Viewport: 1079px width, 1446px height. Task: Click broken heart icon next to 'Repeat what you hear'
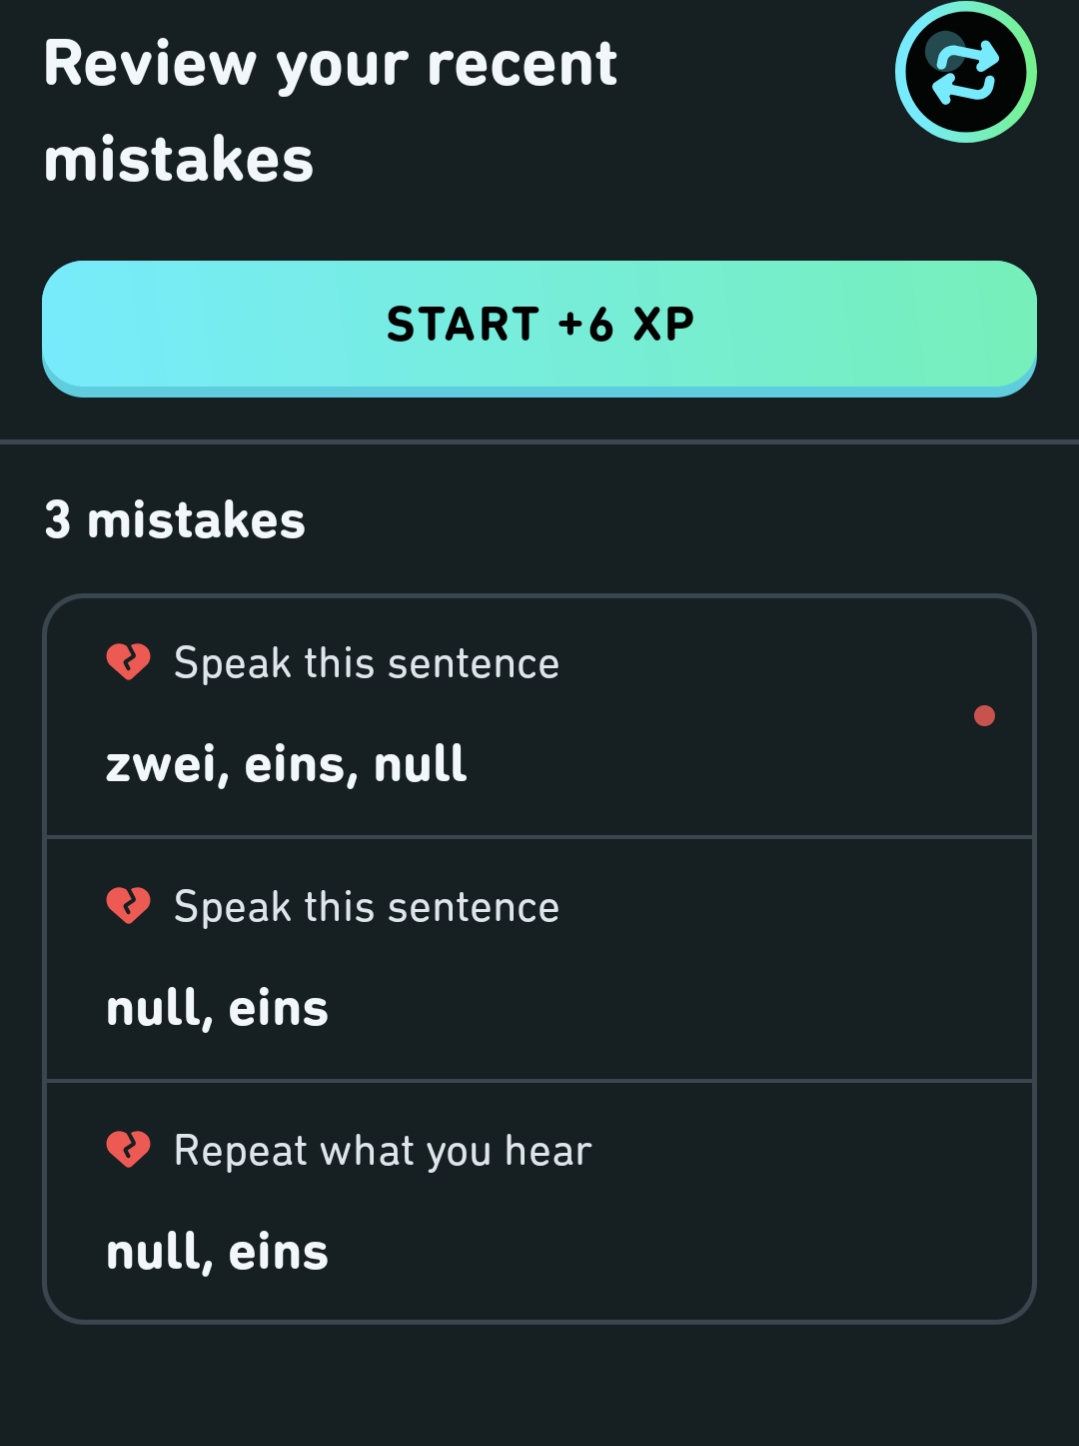click(128, 1150)
